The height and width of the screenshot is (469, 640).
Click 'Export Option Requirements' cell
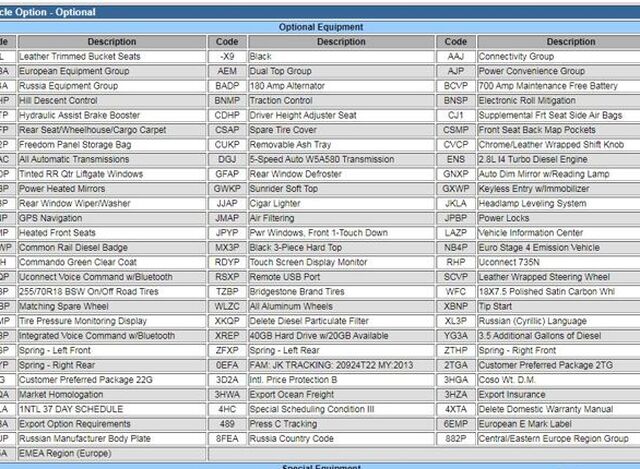point(112,424)
